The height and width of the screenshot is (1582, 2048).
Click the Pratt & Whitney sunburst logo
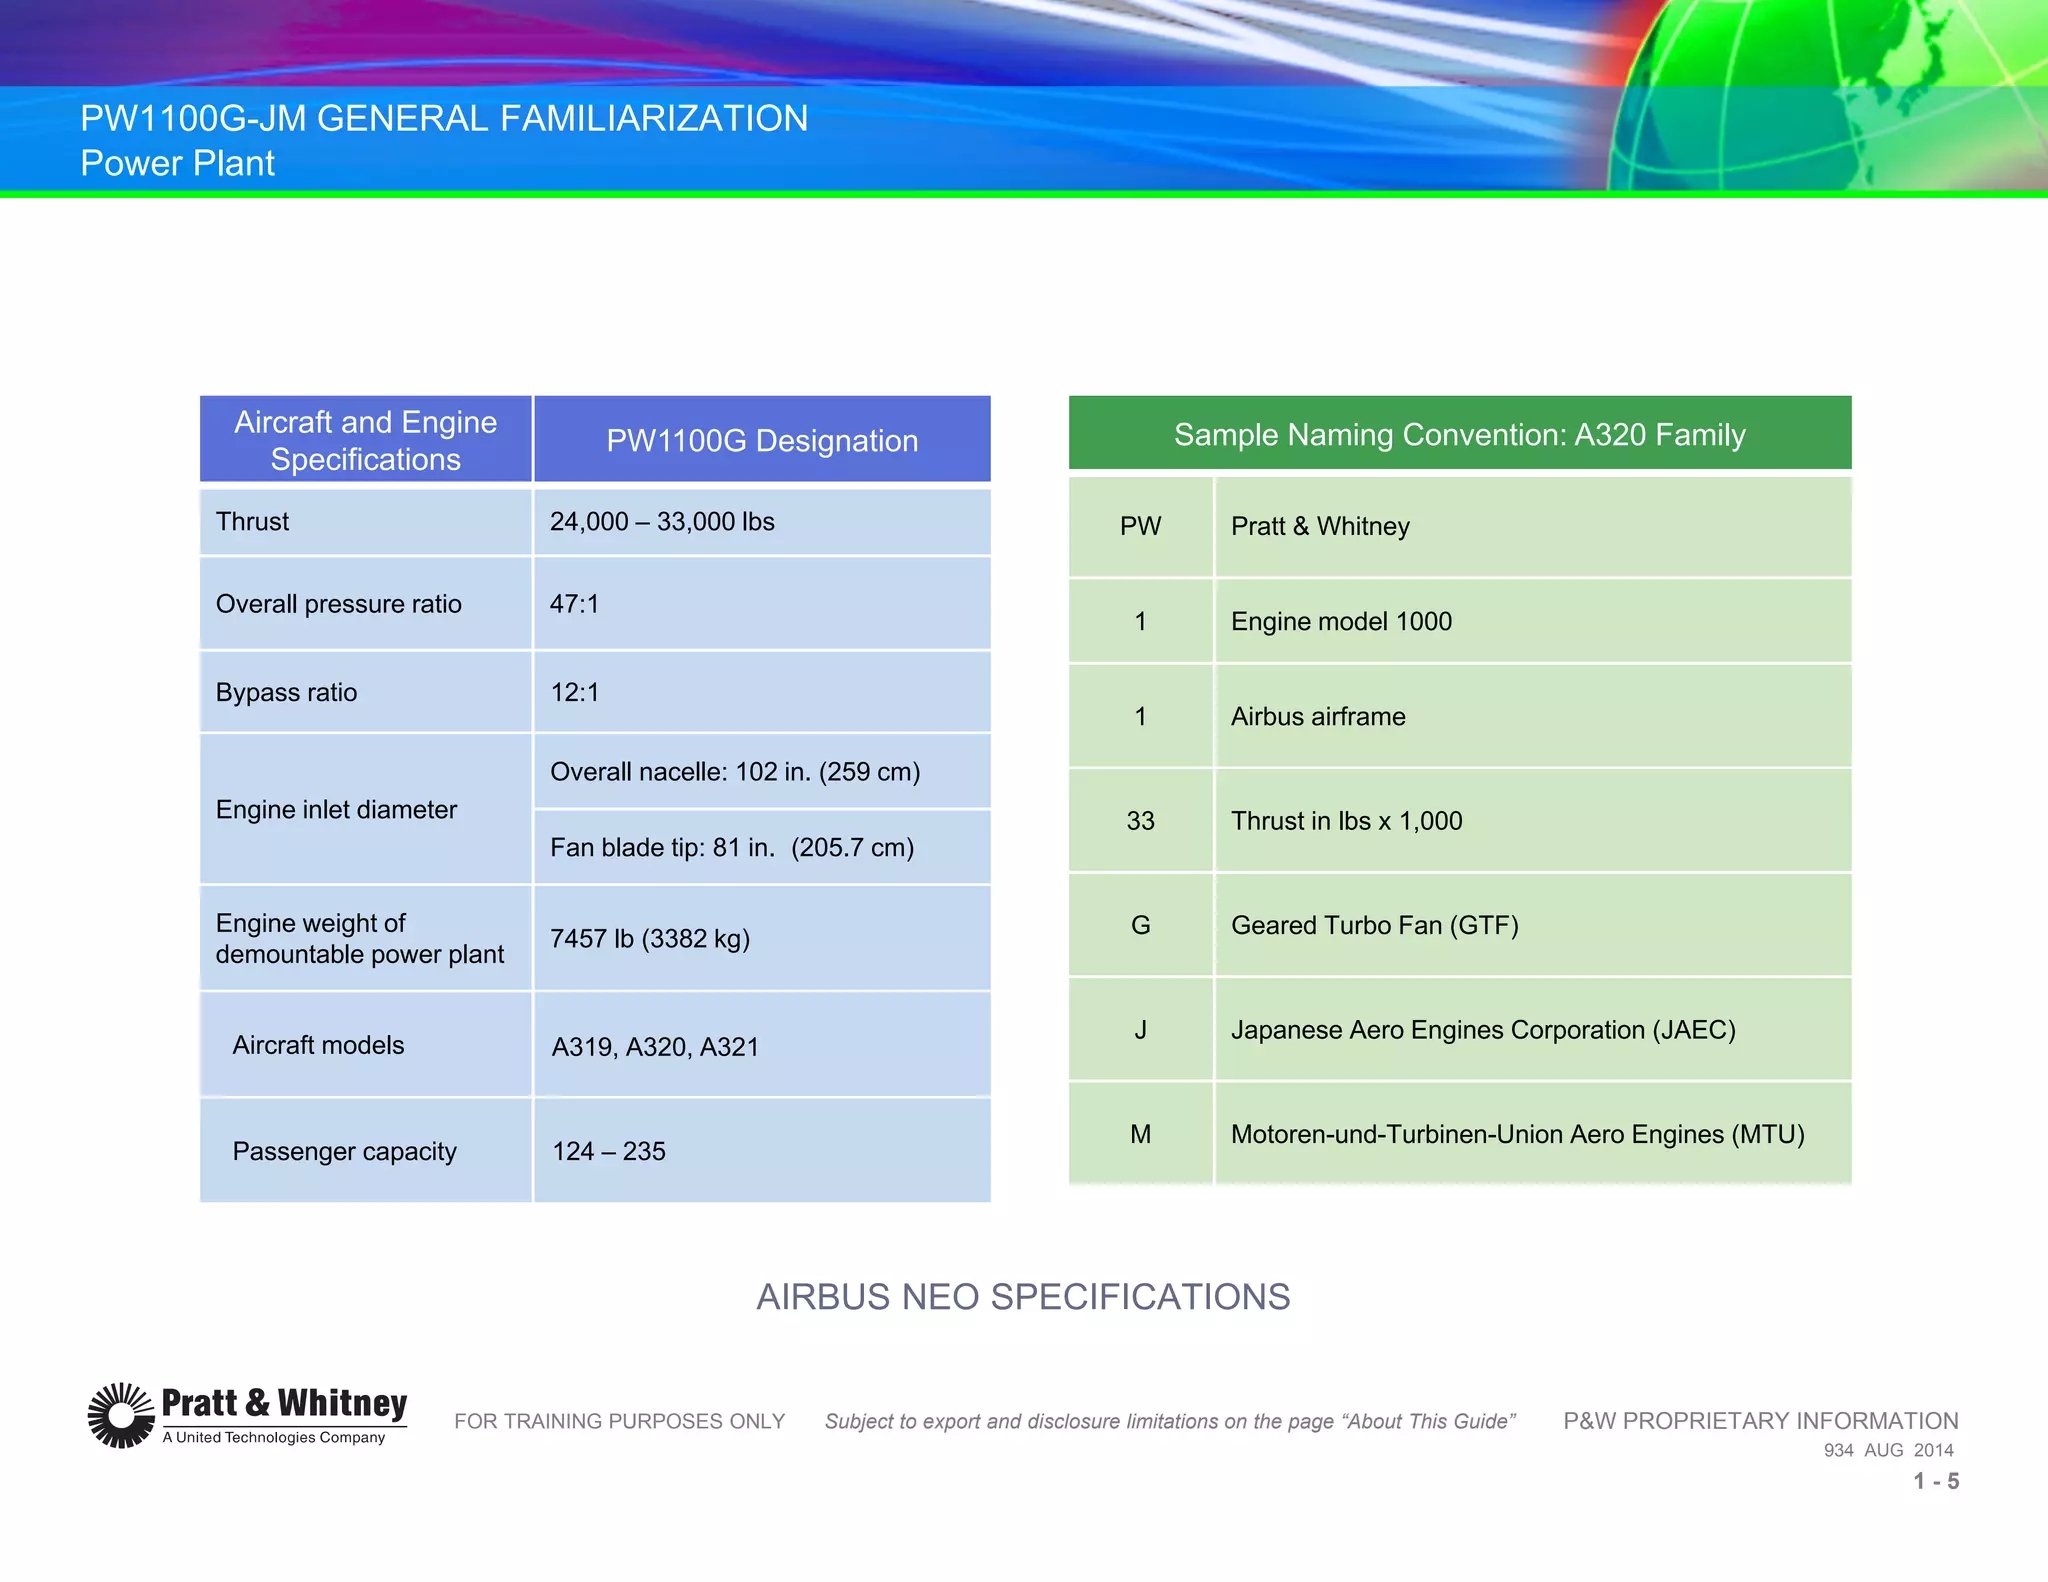pyautogui.click(x=120, y=1415)
